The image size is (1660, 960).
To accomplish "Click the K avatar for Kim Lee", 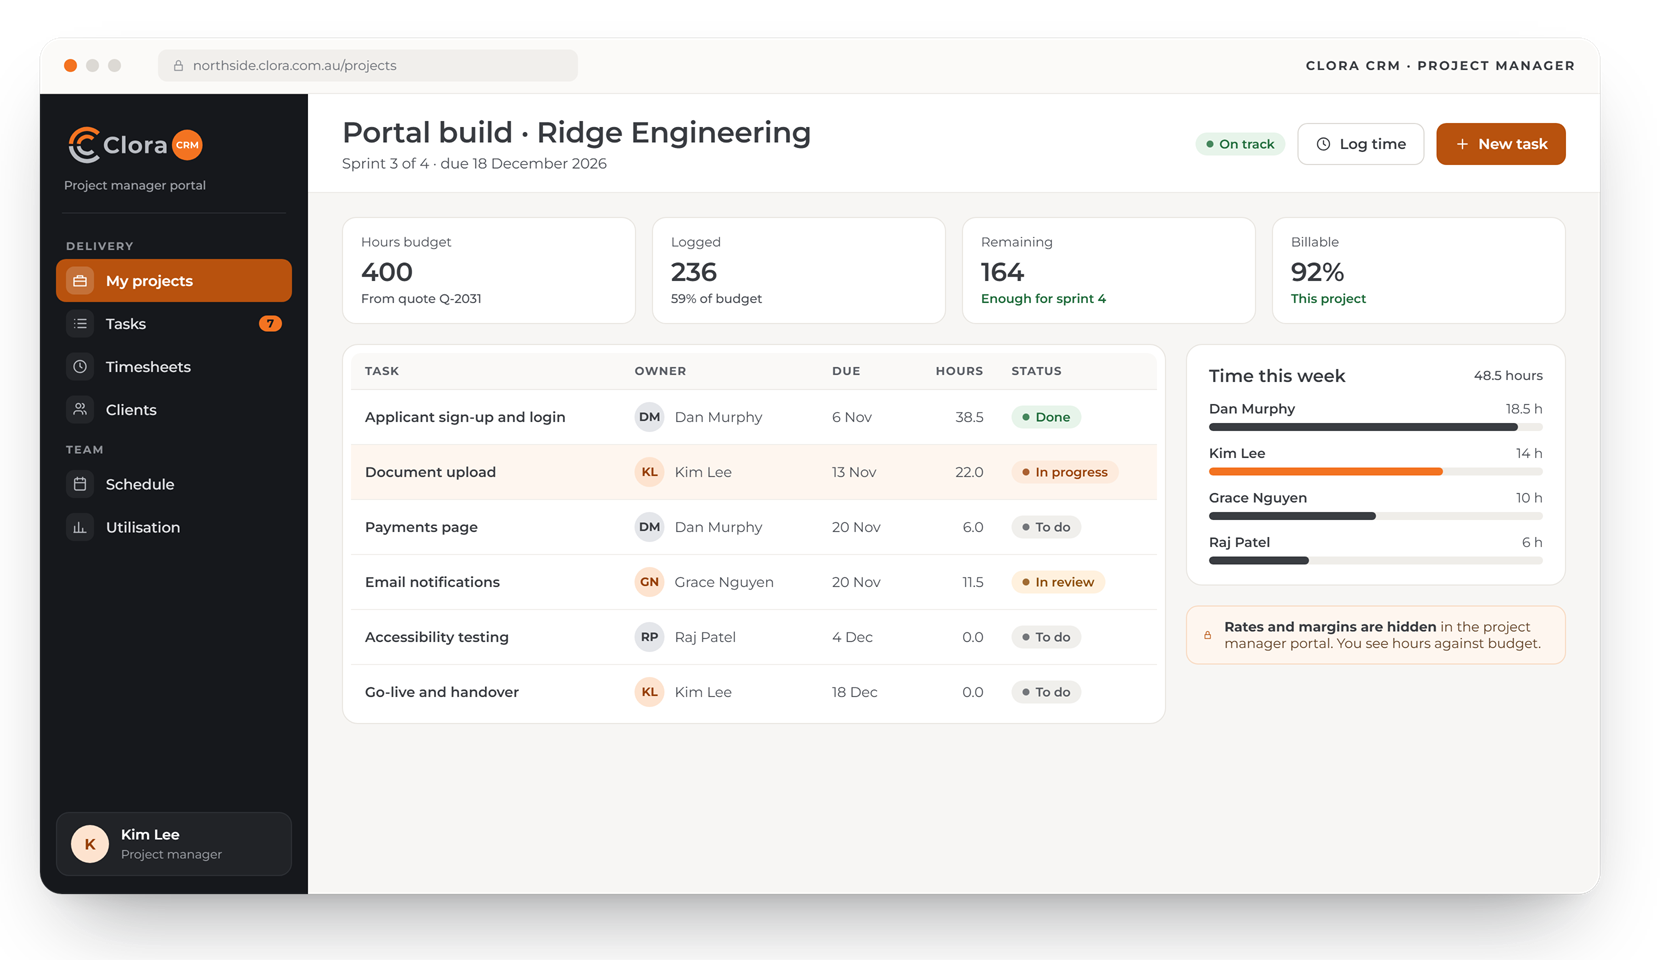I will pos(90,844).
